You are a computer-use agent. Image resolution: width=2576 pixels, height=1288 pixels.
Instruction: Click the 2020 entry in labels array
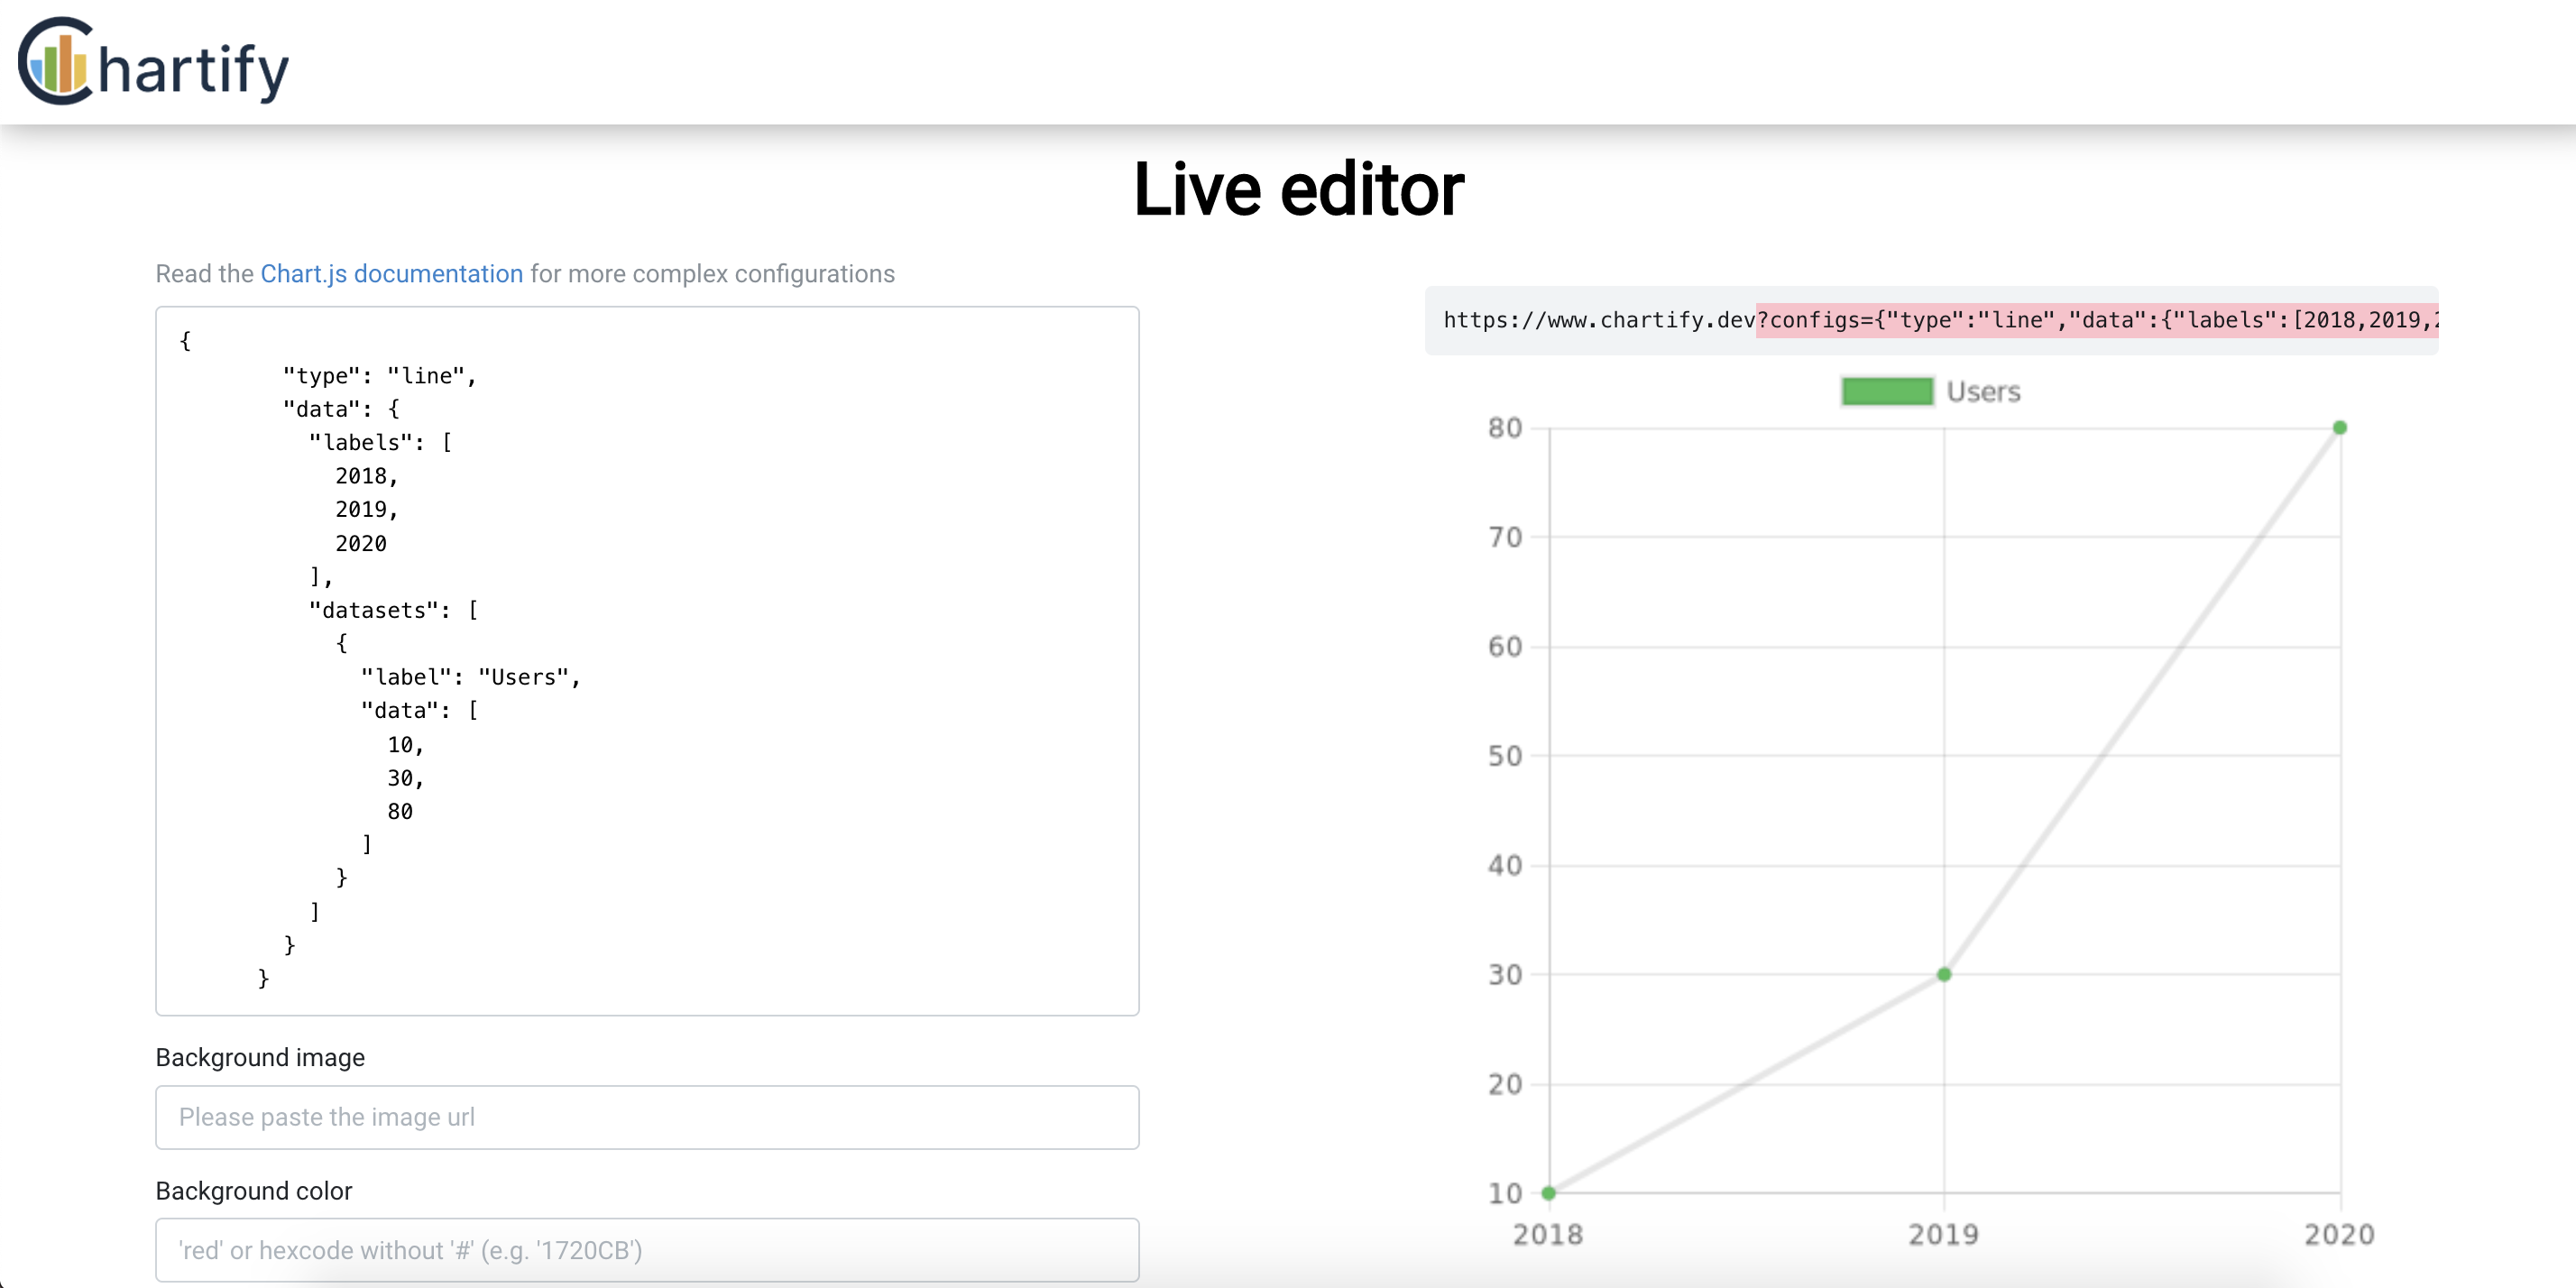click(x=360, y=543)
